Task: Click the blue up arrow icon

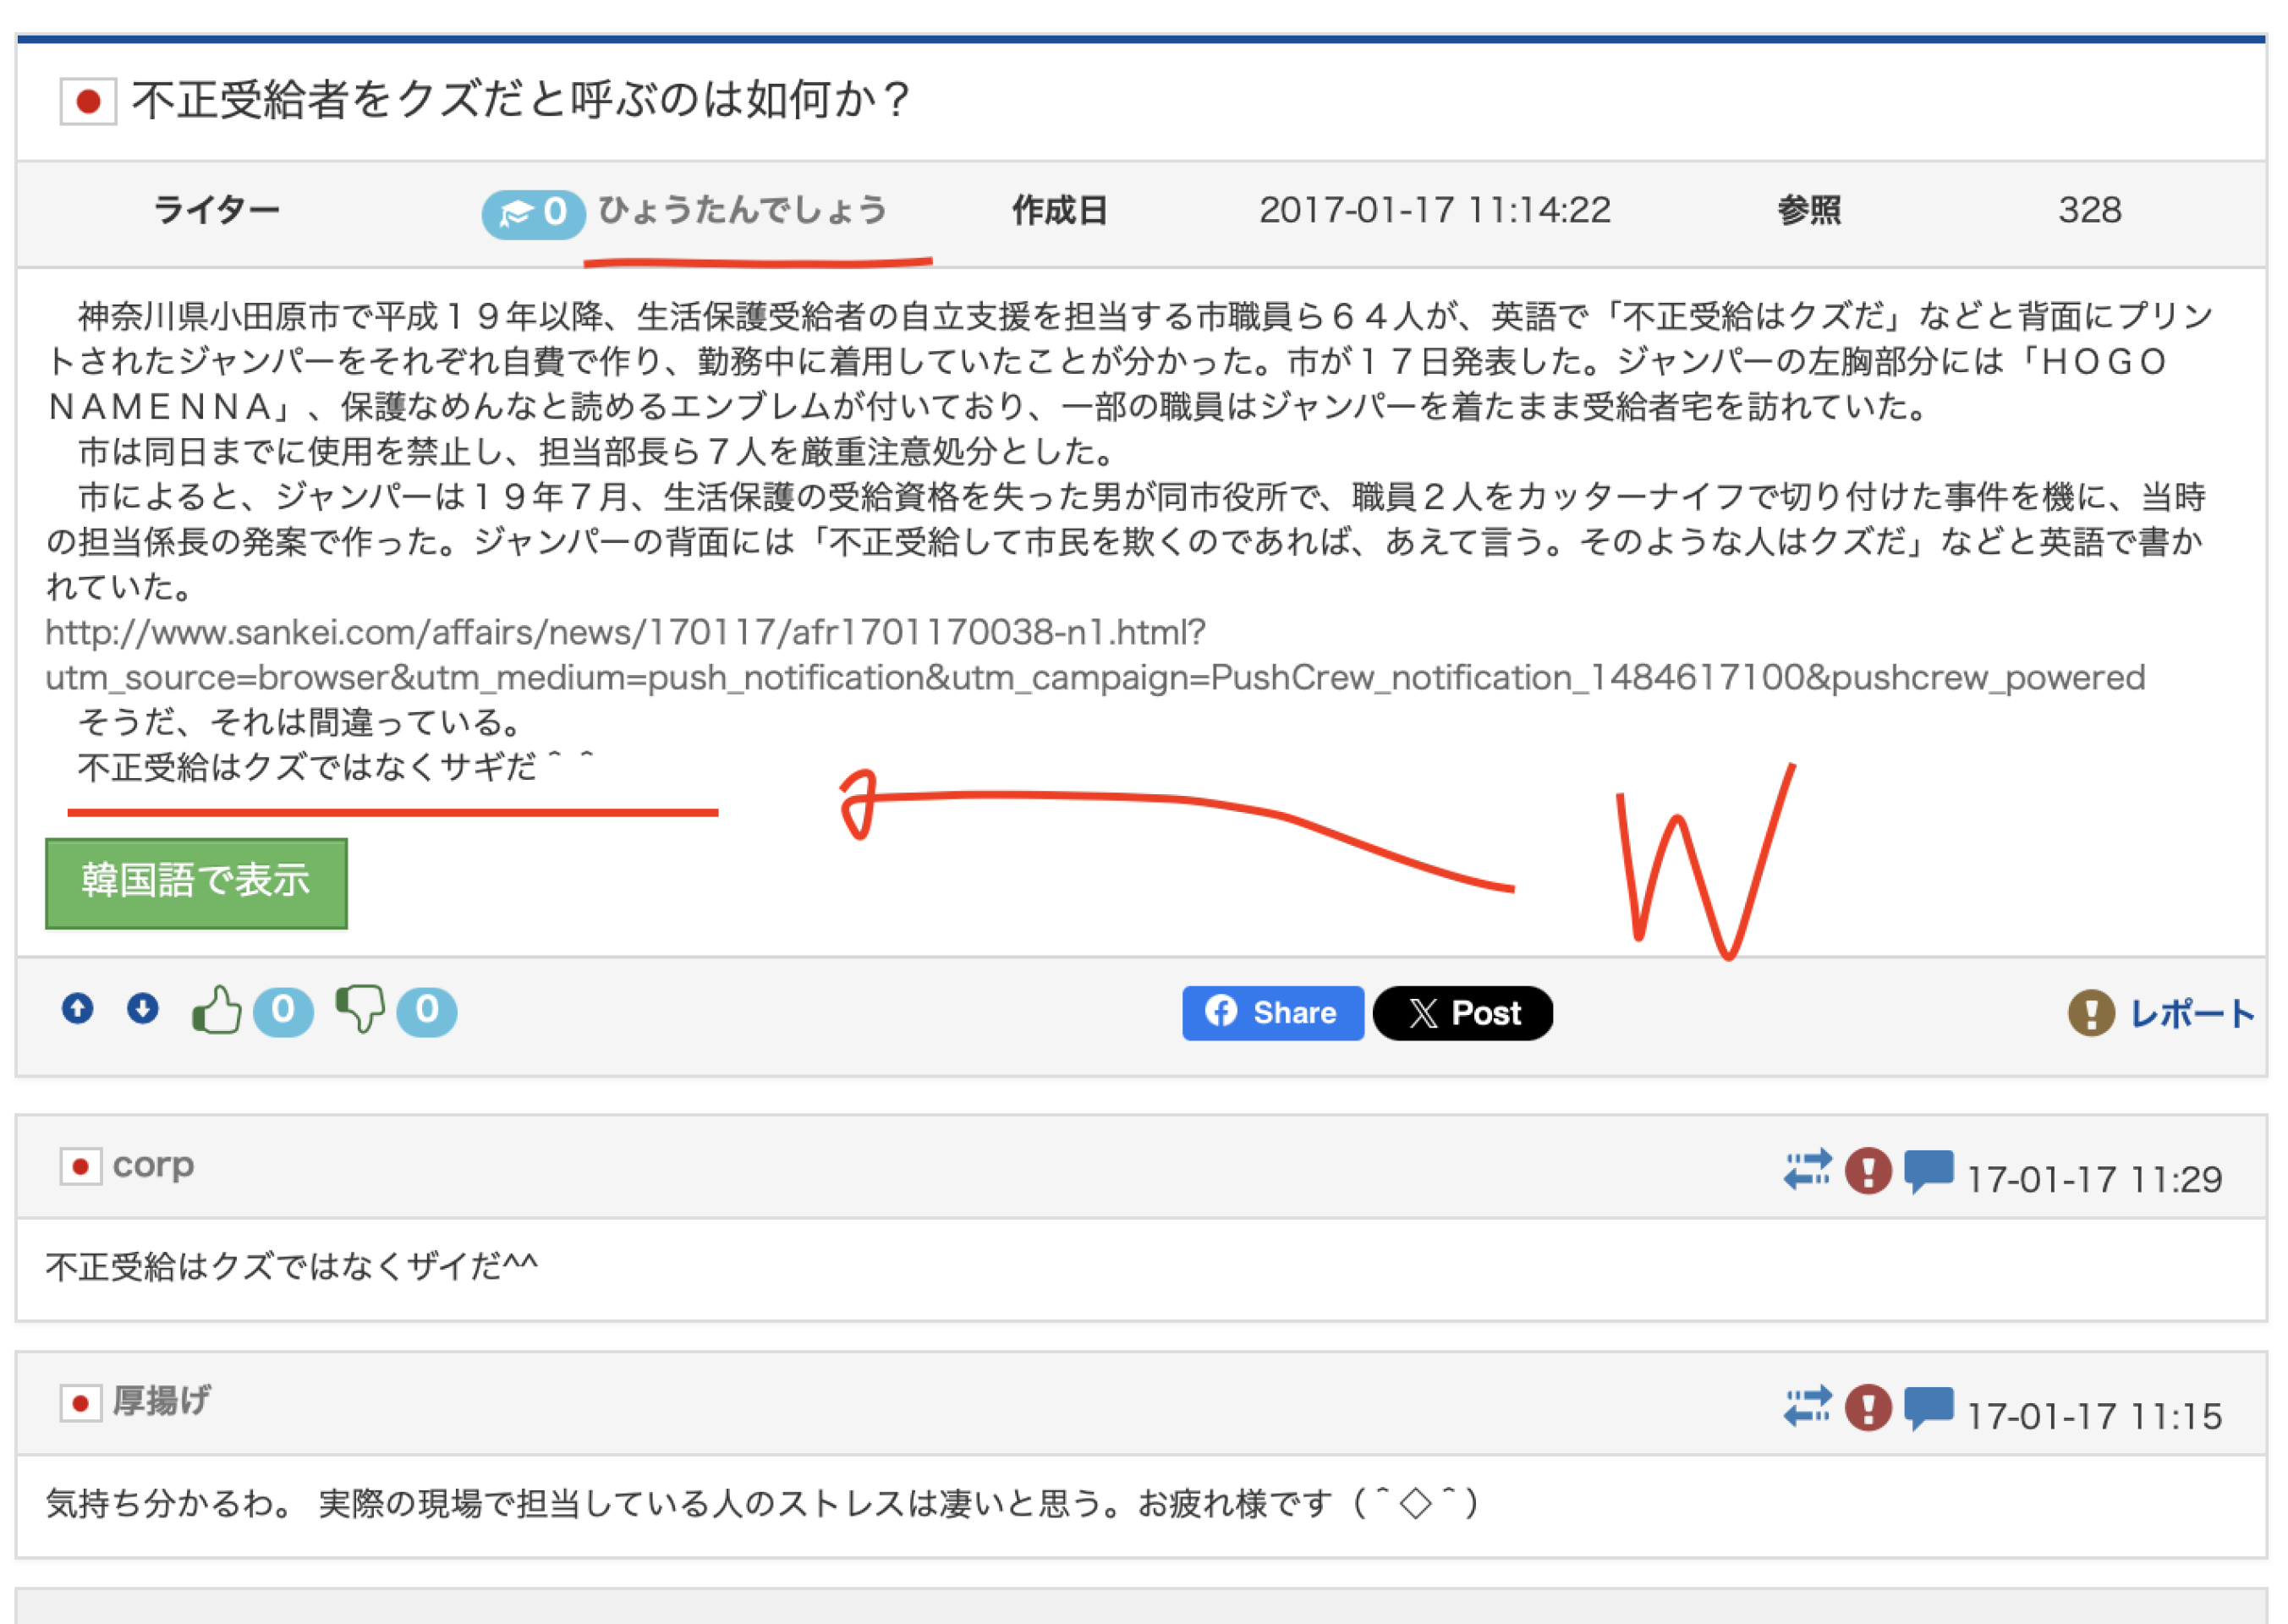Action: (x=78, y=1008)
